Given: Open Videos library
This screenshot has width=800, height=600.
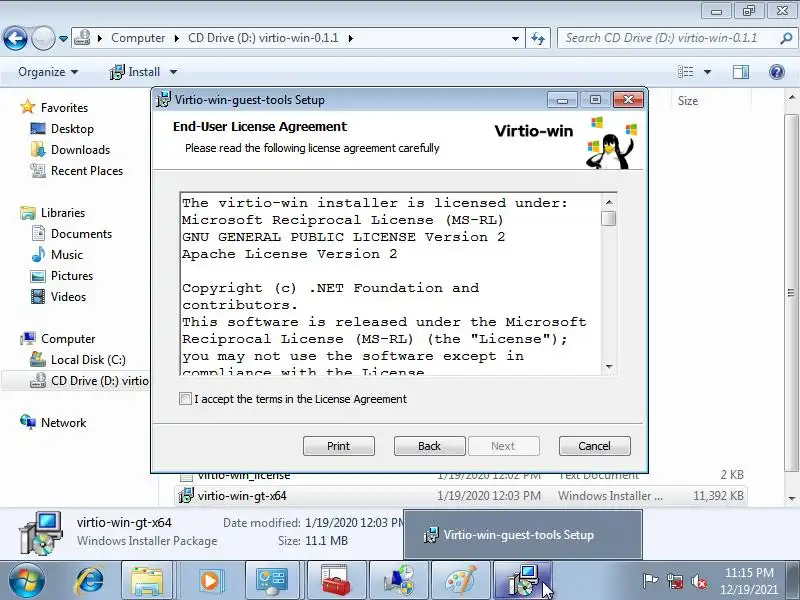Looking at the screenshot, I should point(68,296).
